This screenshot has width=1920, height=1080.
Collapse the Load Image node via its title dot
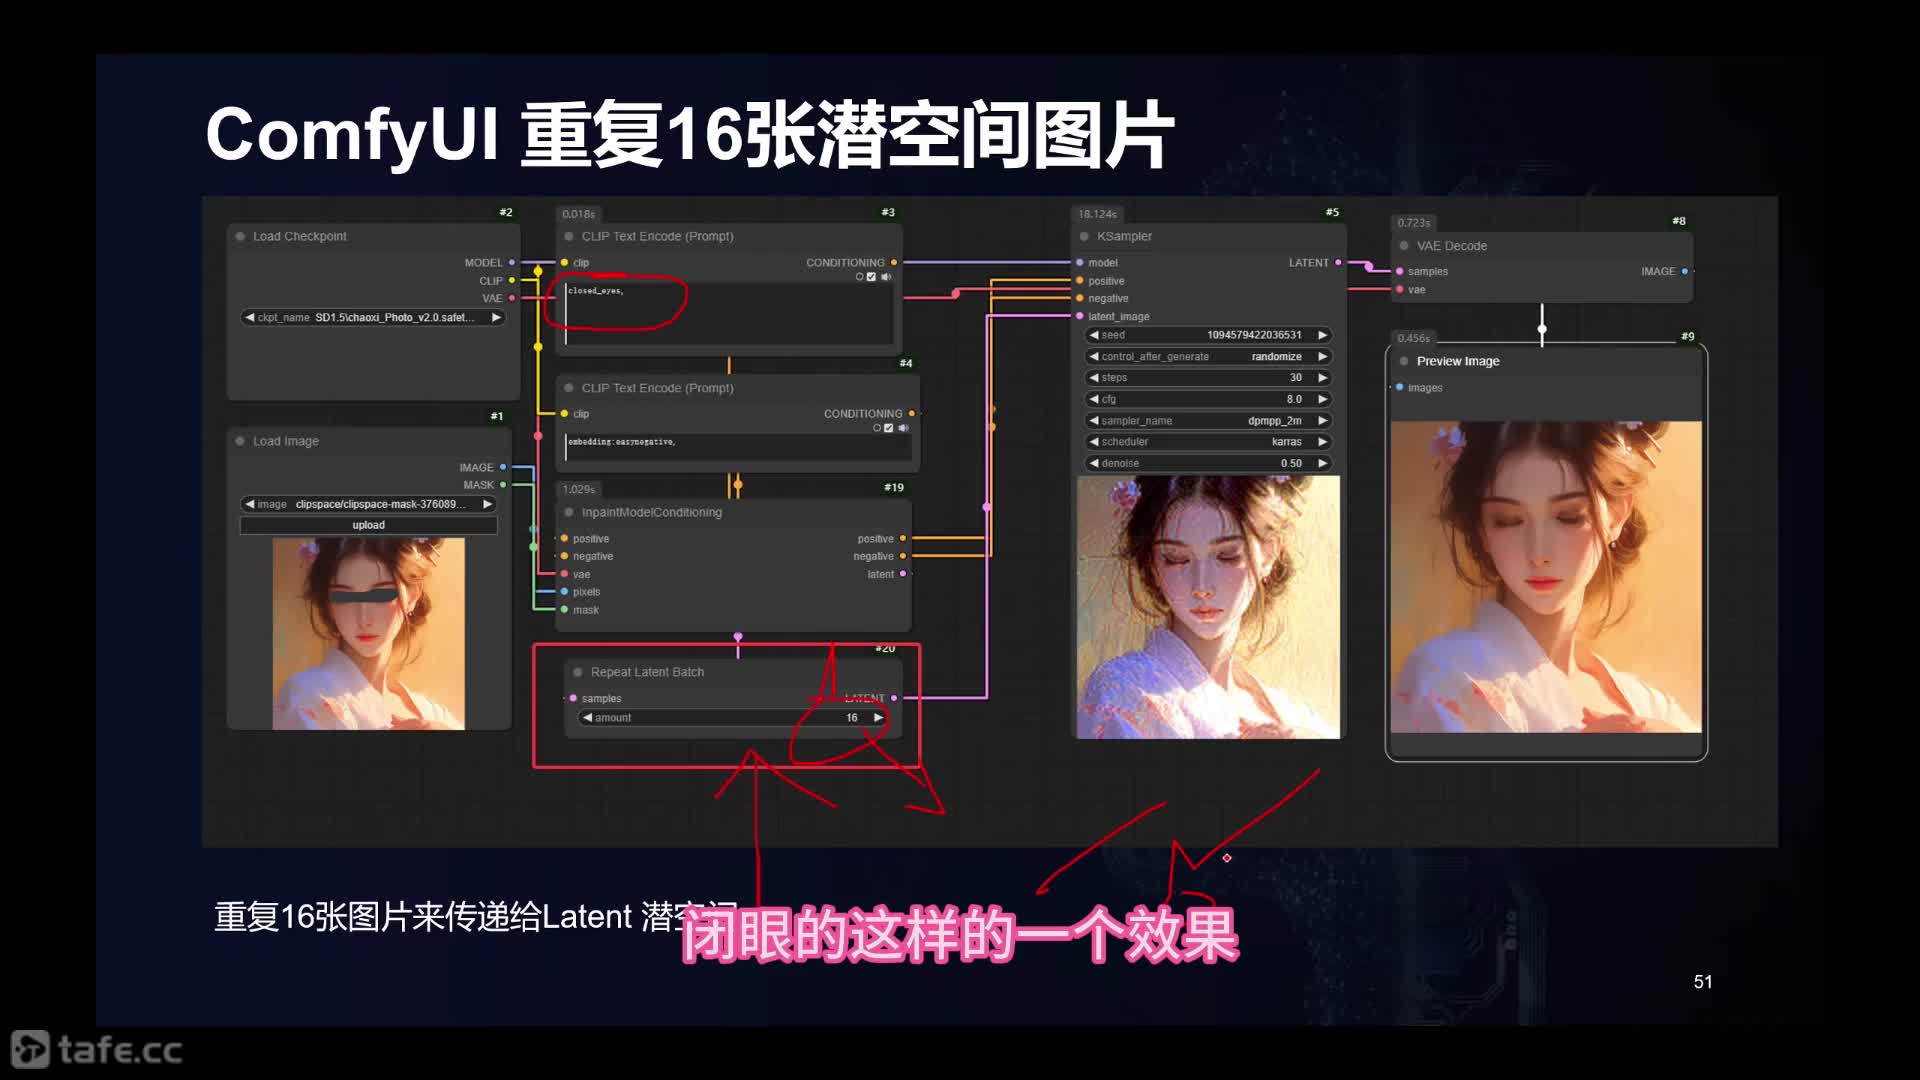coord(240,441)
